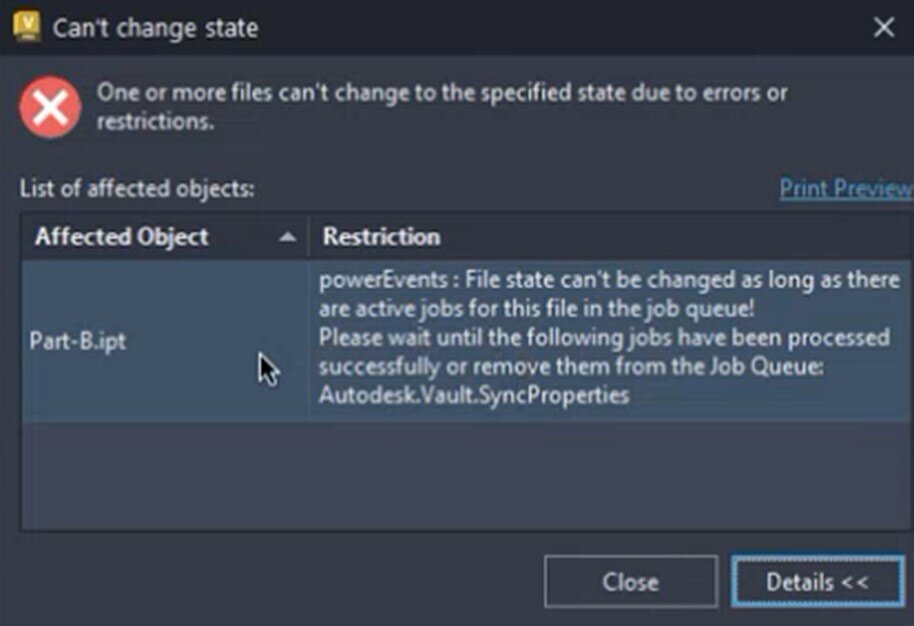Open Print Preview of affected objects
This screenshot has width=914, height=626.
pyautogui.click(x=846, y=188)
